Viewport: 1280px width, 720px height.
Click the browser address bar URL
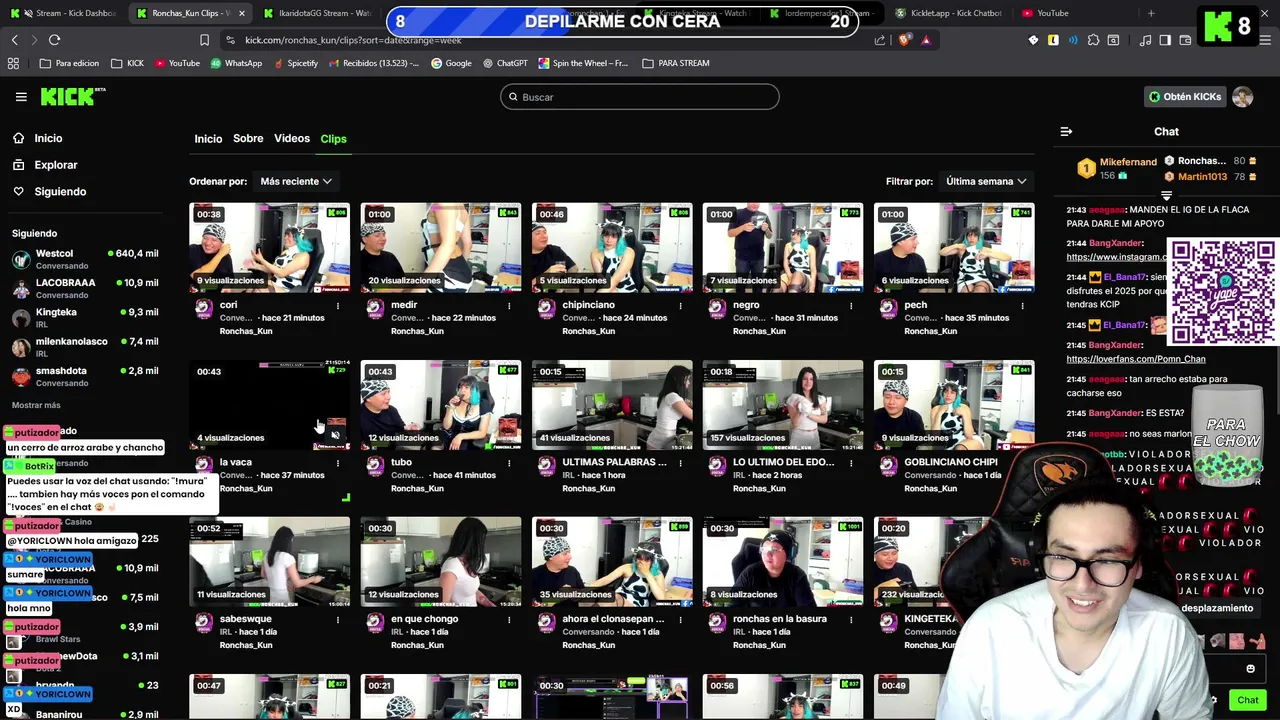[x=353, y=40]
